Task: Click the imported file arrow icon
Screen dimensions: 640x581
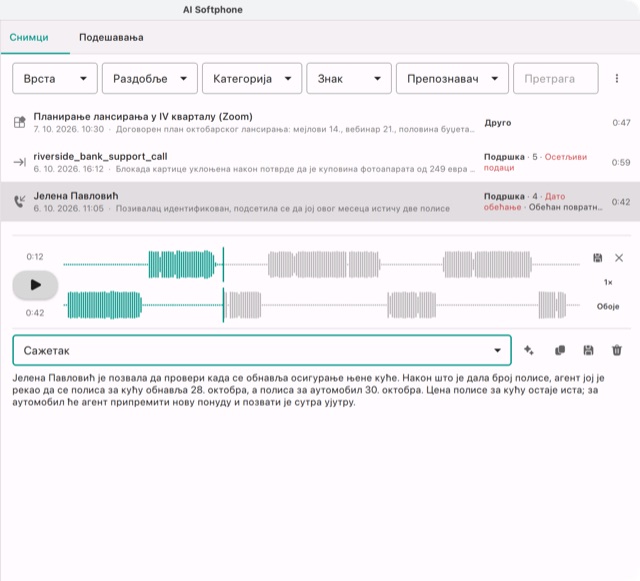Action: coord(20,162)
